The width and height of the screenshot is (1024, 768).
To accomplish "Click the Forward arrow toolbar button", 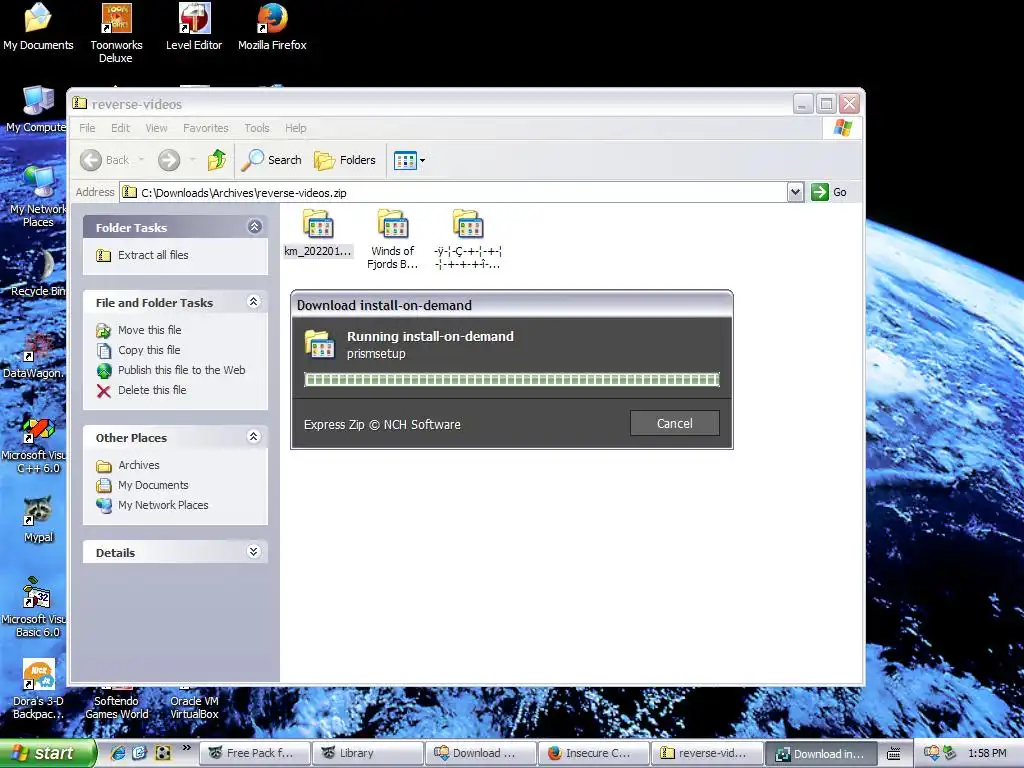I will tap(168, 160).
